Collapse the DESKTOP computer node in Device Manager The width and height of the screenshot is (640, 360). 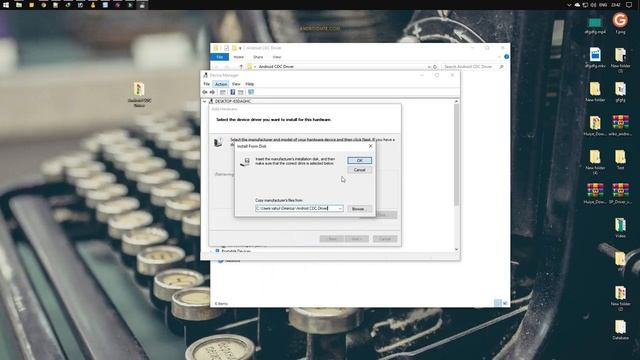point(204,101)
